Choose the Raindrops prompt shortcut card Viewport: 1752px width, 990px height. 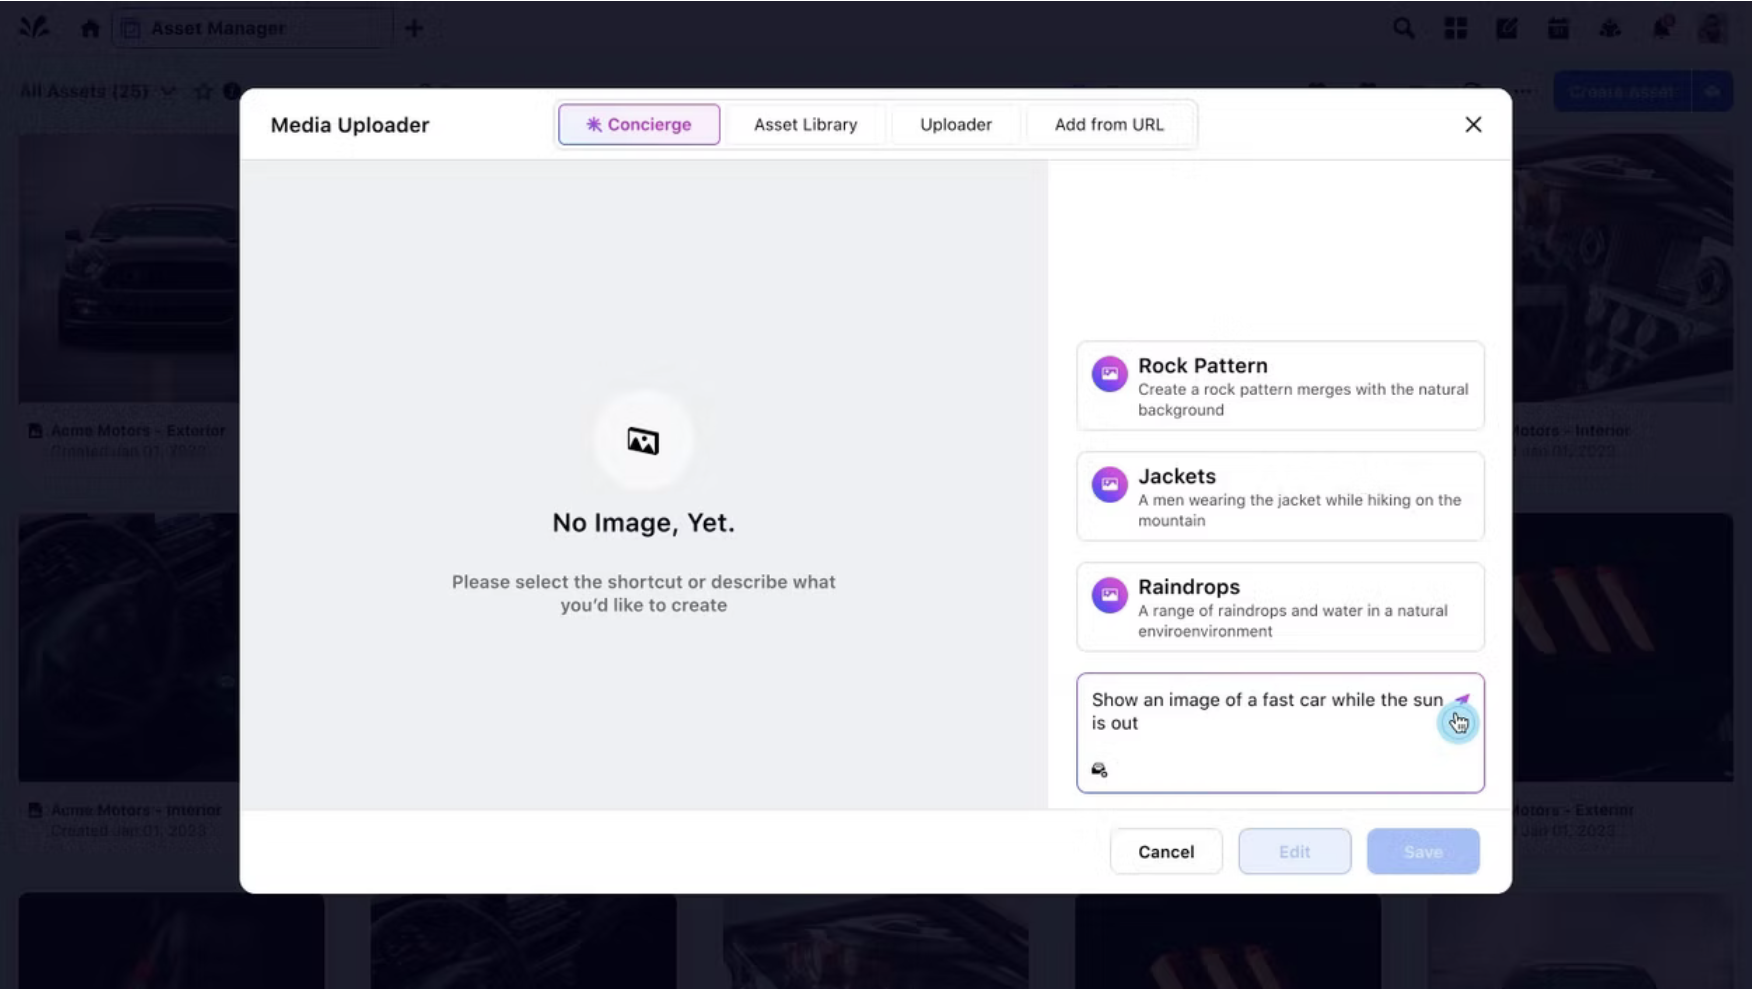tap(1280, 607)
